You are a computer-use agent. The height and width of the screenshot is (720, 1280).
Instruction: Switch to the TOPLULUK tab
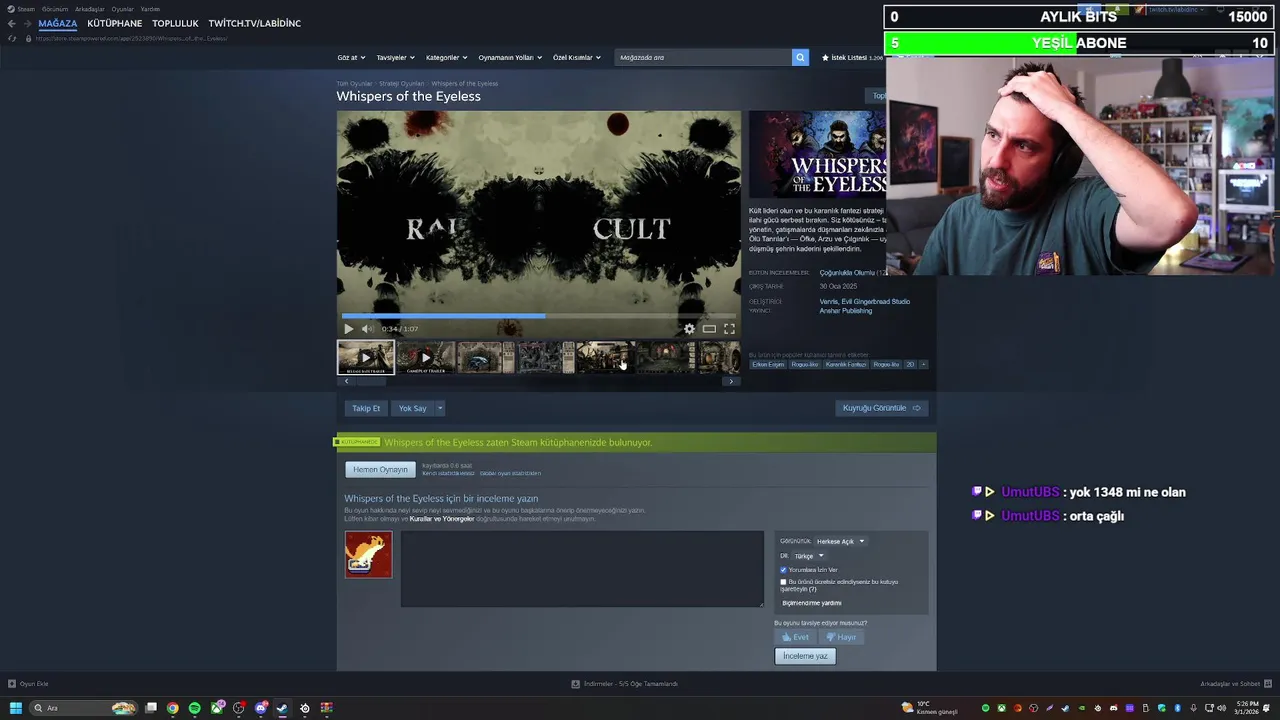175,23
